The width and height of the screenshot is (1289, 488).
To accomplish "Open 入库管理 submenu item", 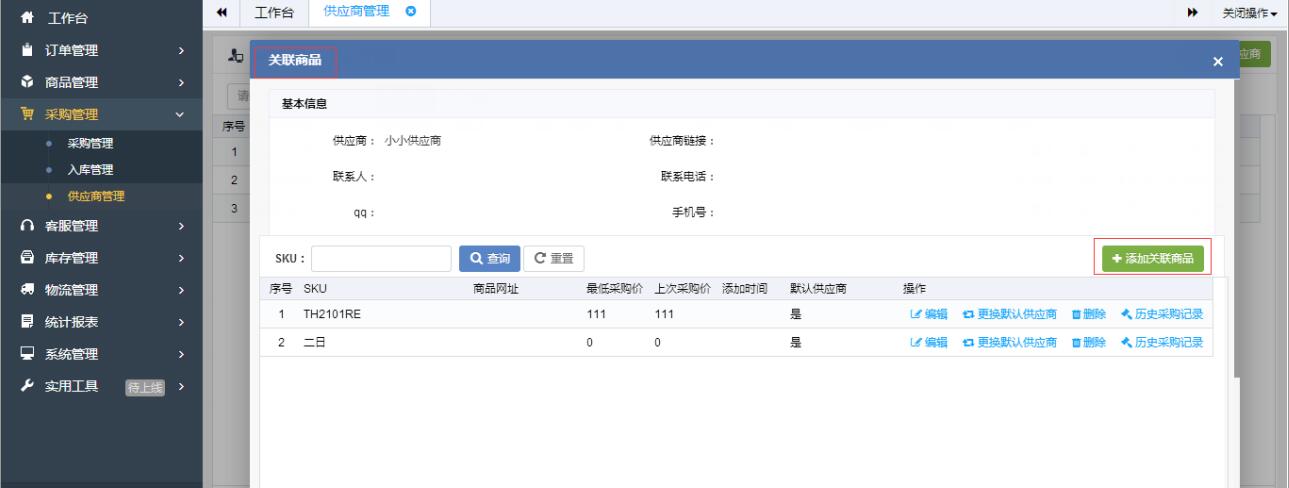I will (x=90, y=168).
